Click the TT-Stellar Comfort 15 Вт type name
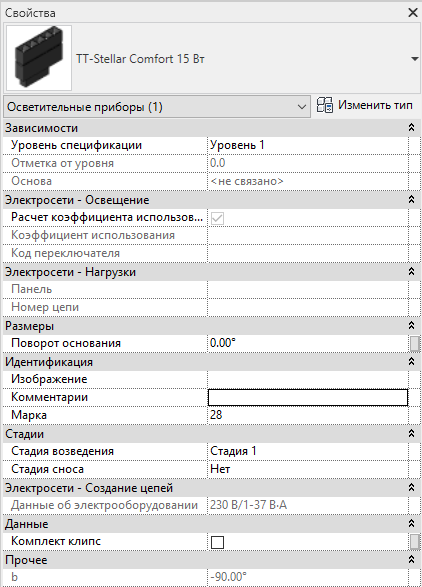The image size is (422, 587). (x=140, y=59)
